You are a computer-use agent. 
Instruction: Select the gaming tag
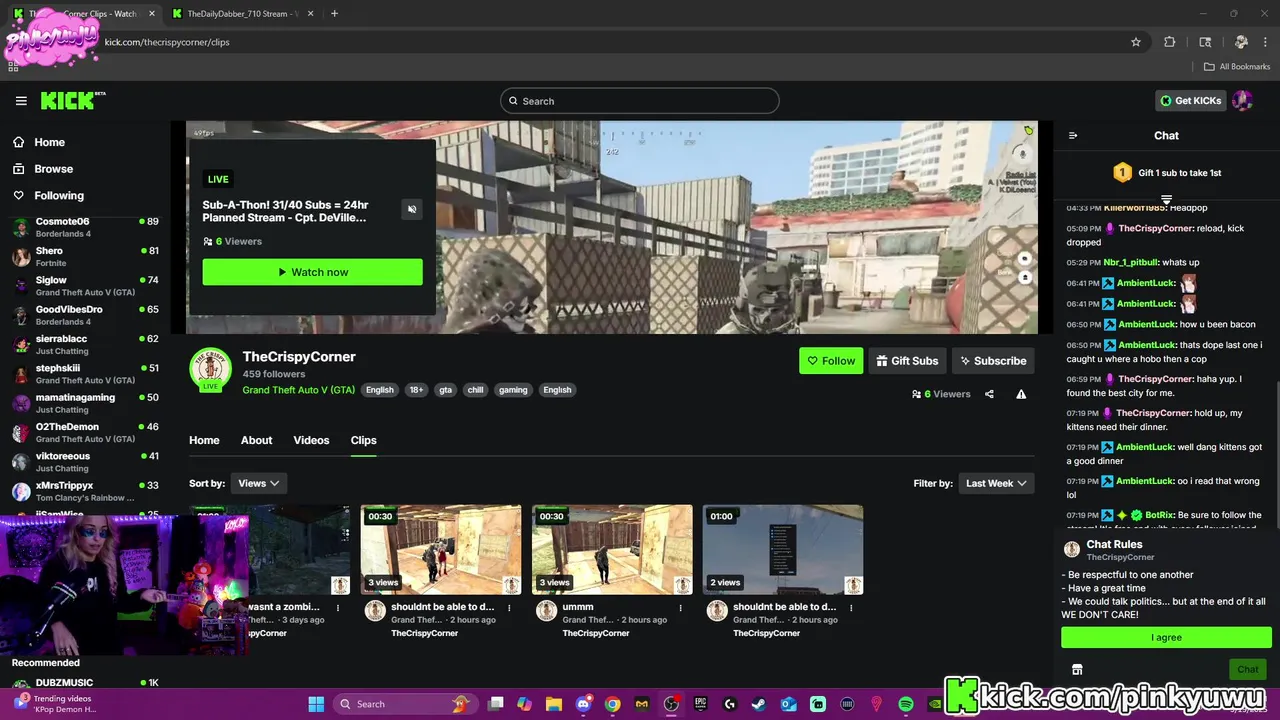pyautogui.click(x=513, y=390)
